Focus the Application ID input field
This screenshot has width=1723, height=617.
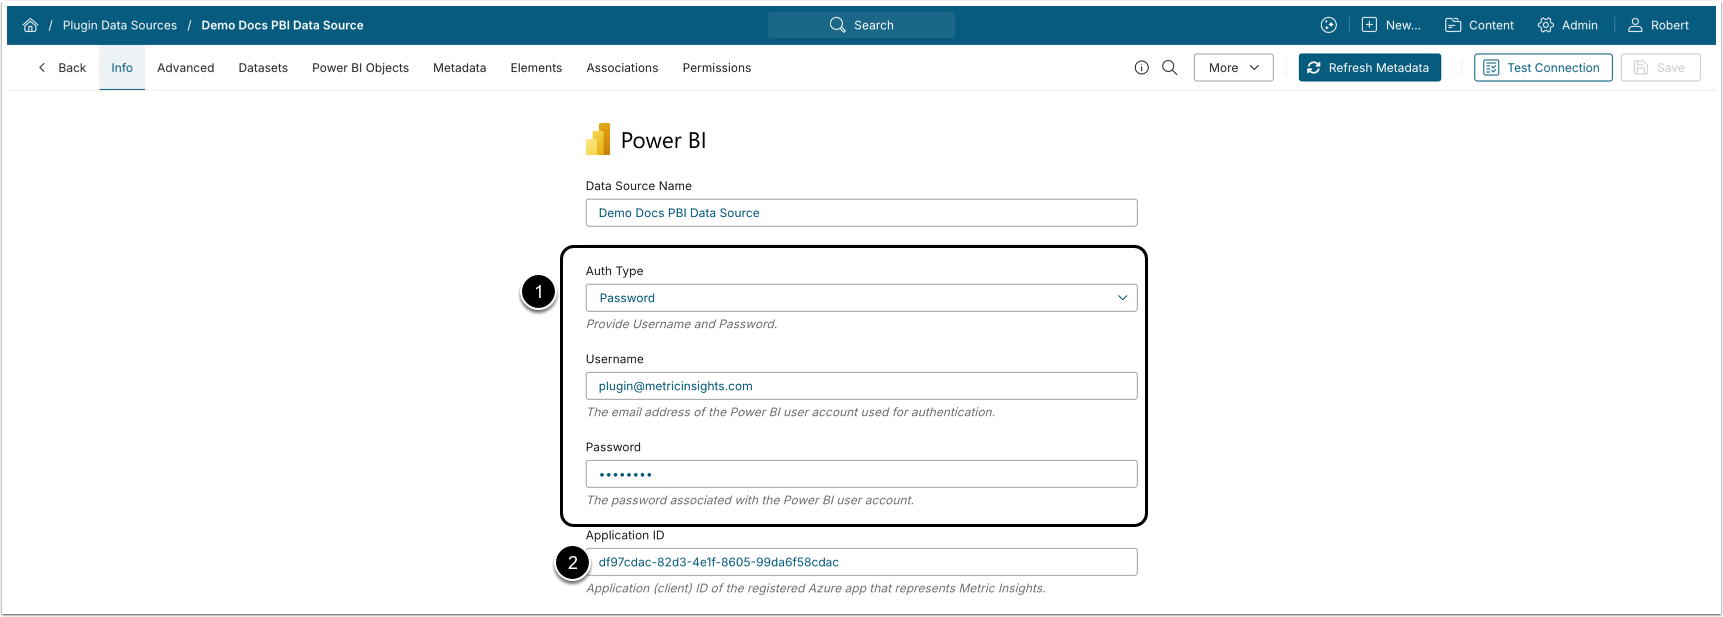click(x=861, y=562)
